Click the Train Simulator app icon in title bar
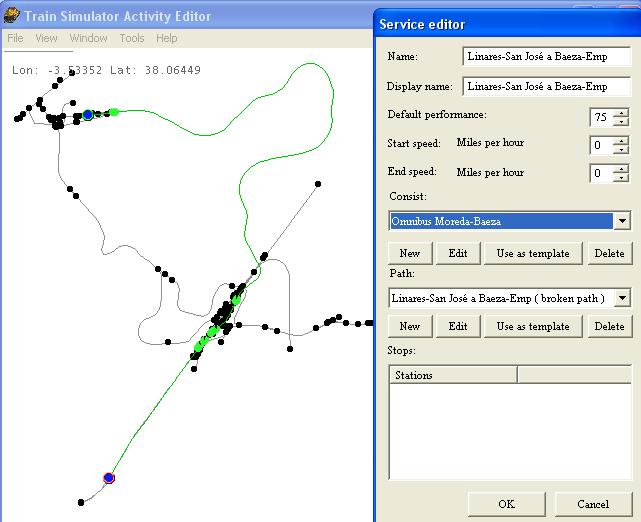 pyautogui.click(x=12, y=15)
